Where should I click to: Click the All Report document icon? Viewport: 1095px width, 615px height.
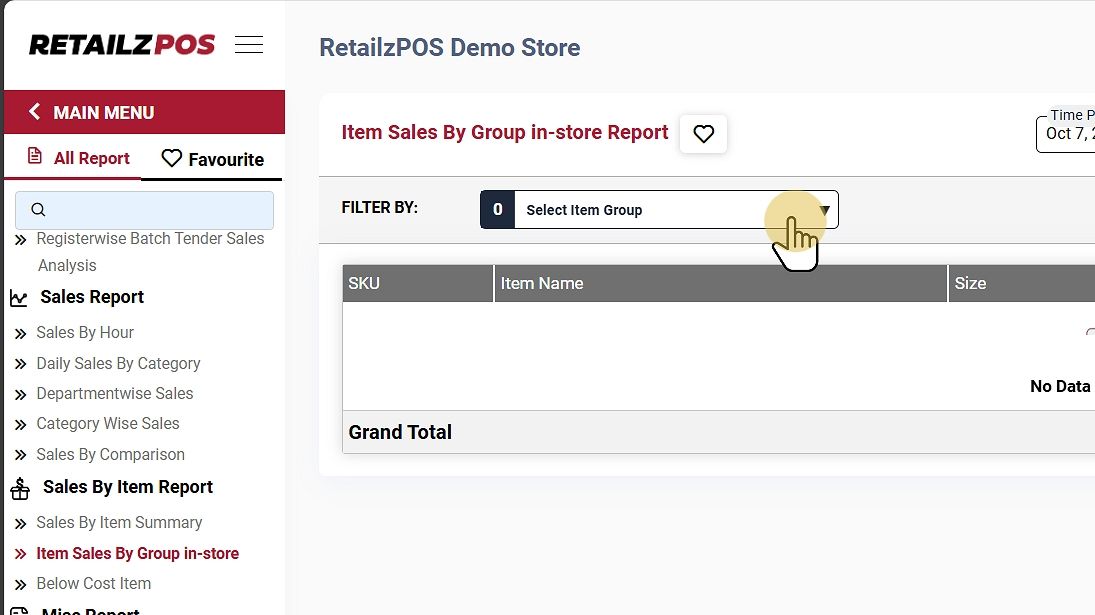click(x=35, y=157)
